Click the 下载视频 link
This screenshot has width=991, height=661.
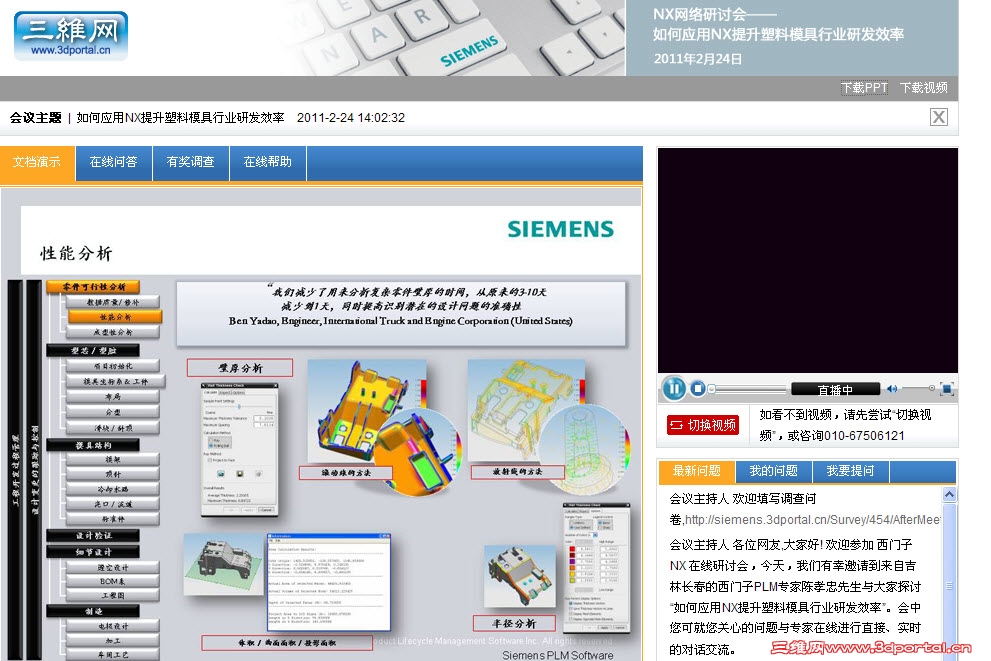click(x=923, y=88)
